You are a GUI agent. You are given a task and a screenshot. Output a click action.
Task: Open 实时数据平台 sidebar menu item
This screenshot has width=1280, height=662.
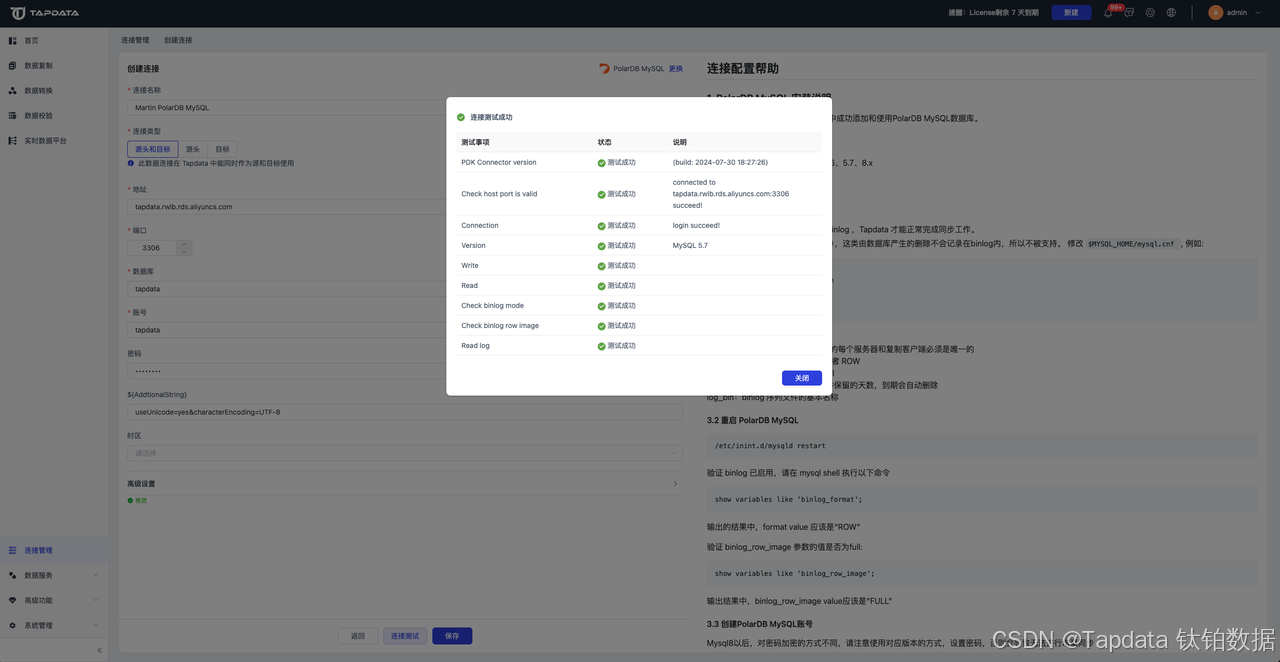(x=54, y=140)
